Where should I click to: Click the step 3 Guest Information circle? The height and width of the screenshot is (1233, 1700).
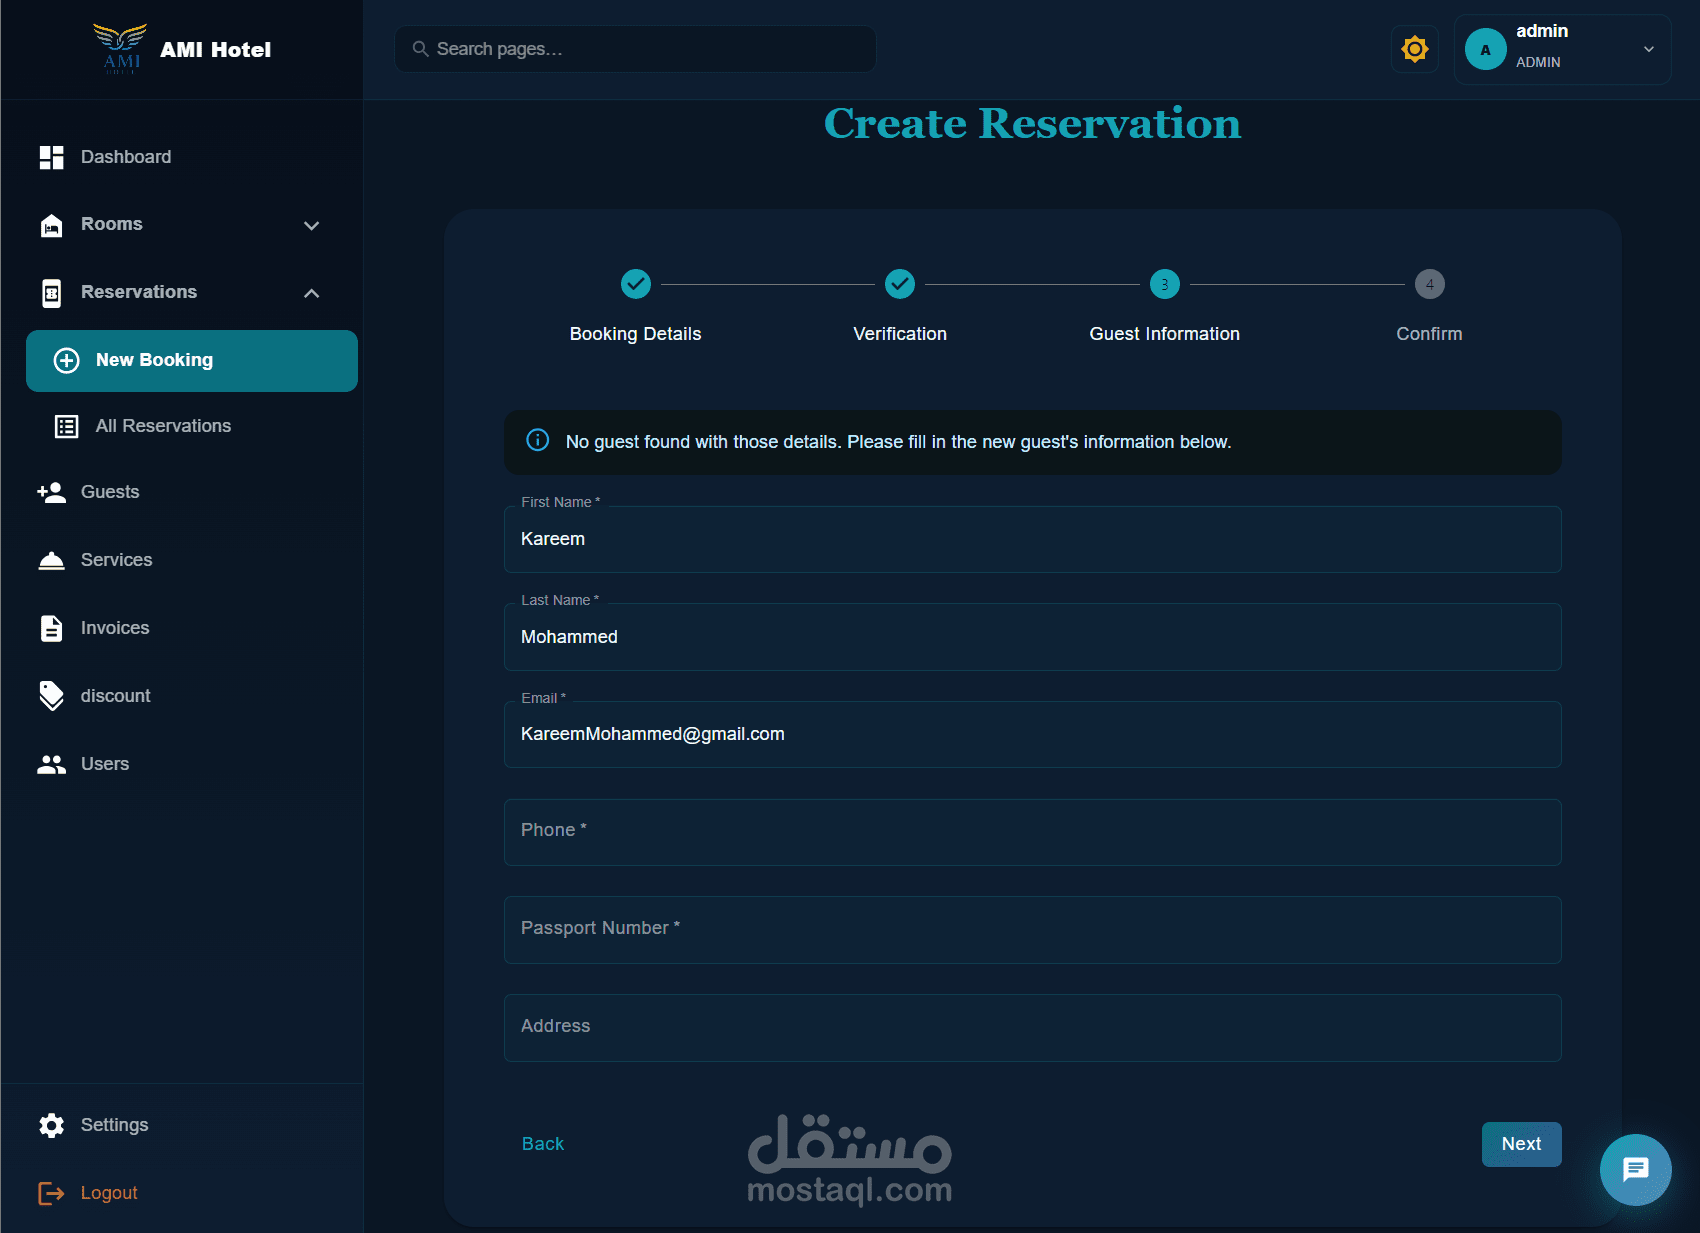[1164, 284]
